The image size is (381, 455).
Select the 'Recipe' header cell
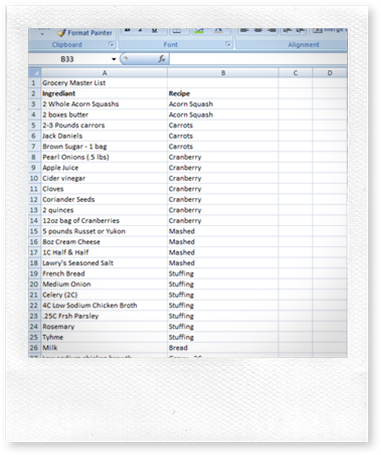(x=223, y=94)
